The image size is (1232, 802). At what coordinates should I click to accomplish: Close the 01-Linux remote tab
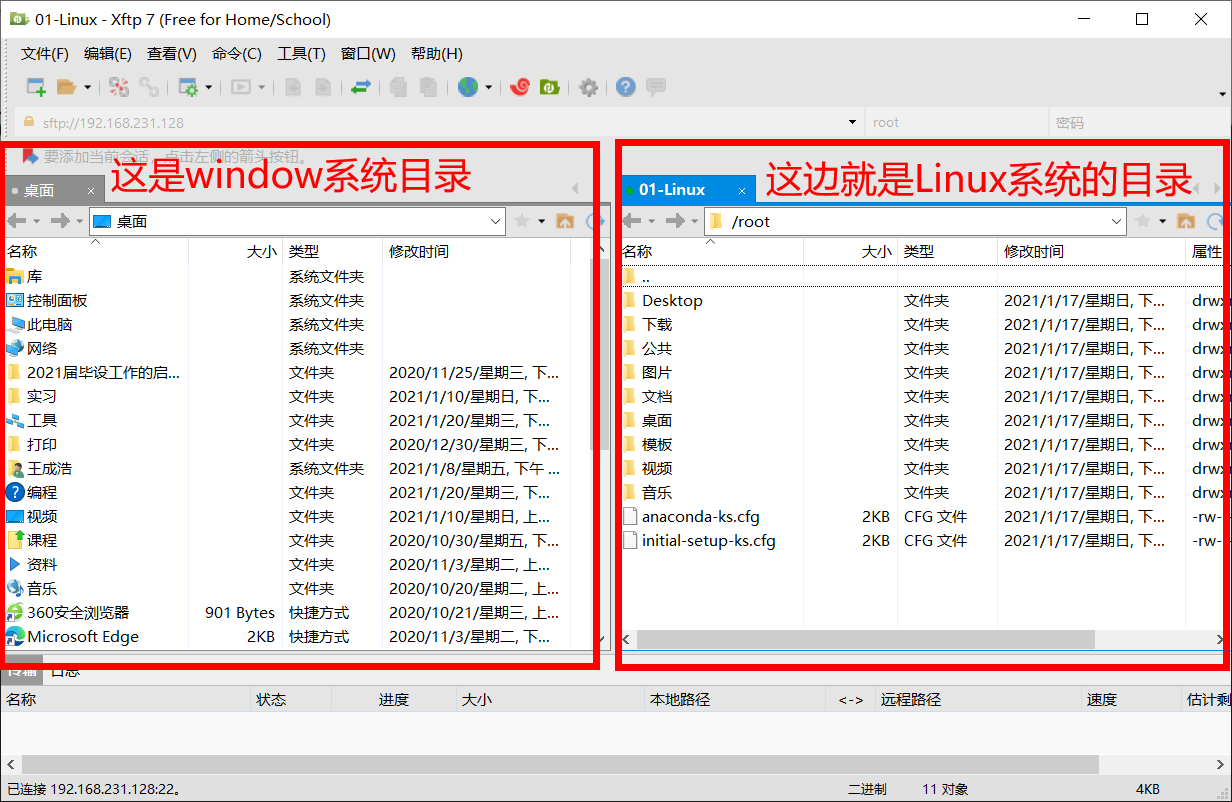[x=742, y=190]
